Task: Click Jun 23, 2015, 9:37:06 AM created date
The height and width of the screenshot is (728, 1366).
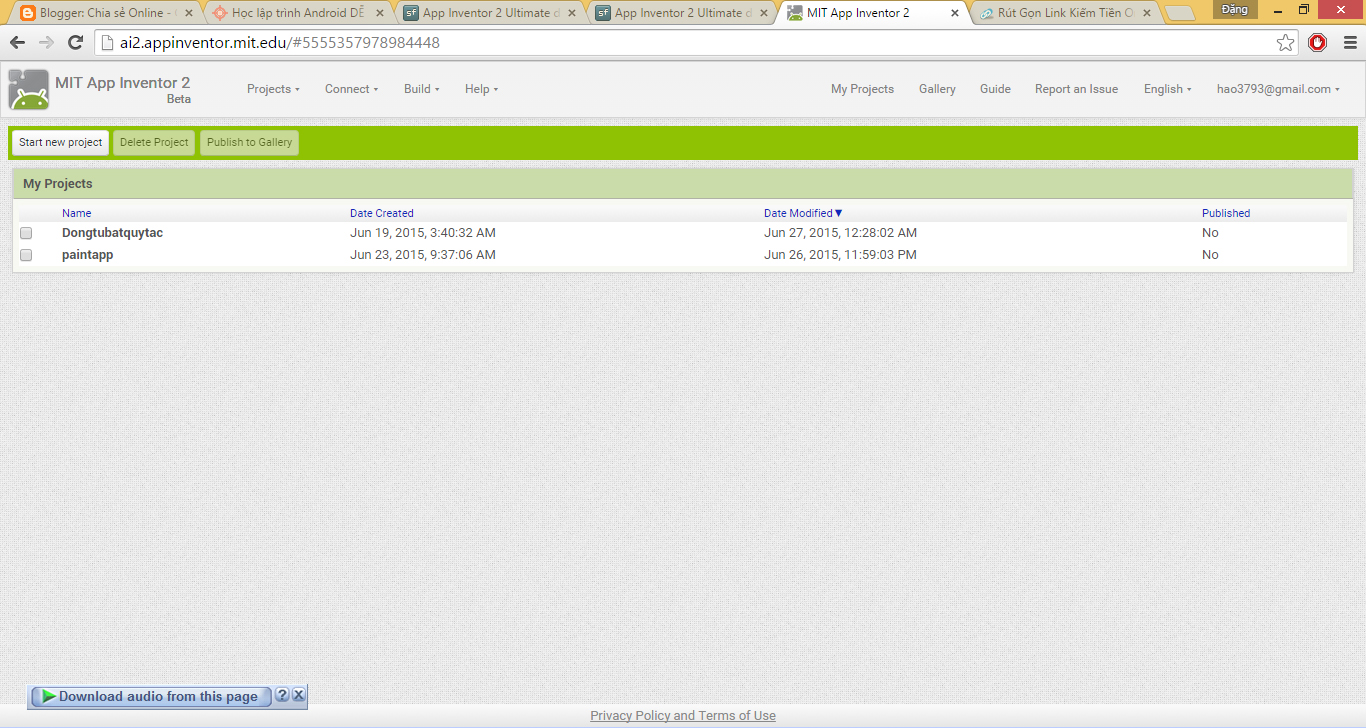Action: click(423, 255)
